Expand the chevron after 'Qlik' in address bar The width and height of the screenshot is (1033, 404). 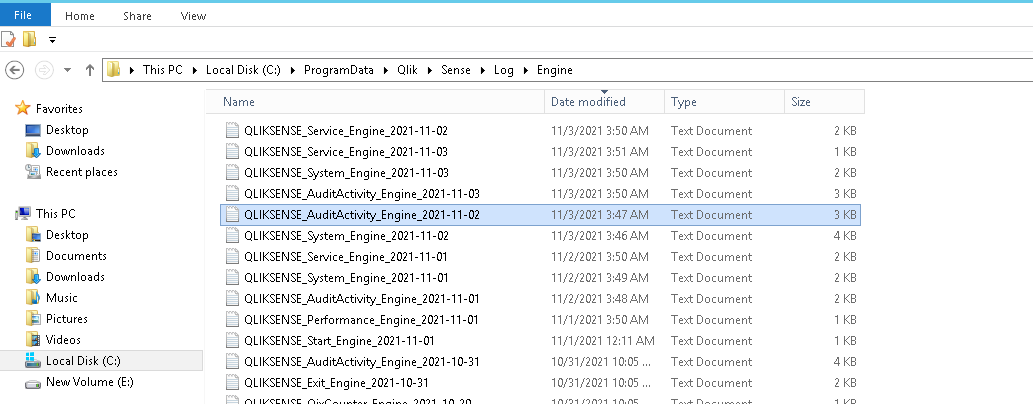430,70
